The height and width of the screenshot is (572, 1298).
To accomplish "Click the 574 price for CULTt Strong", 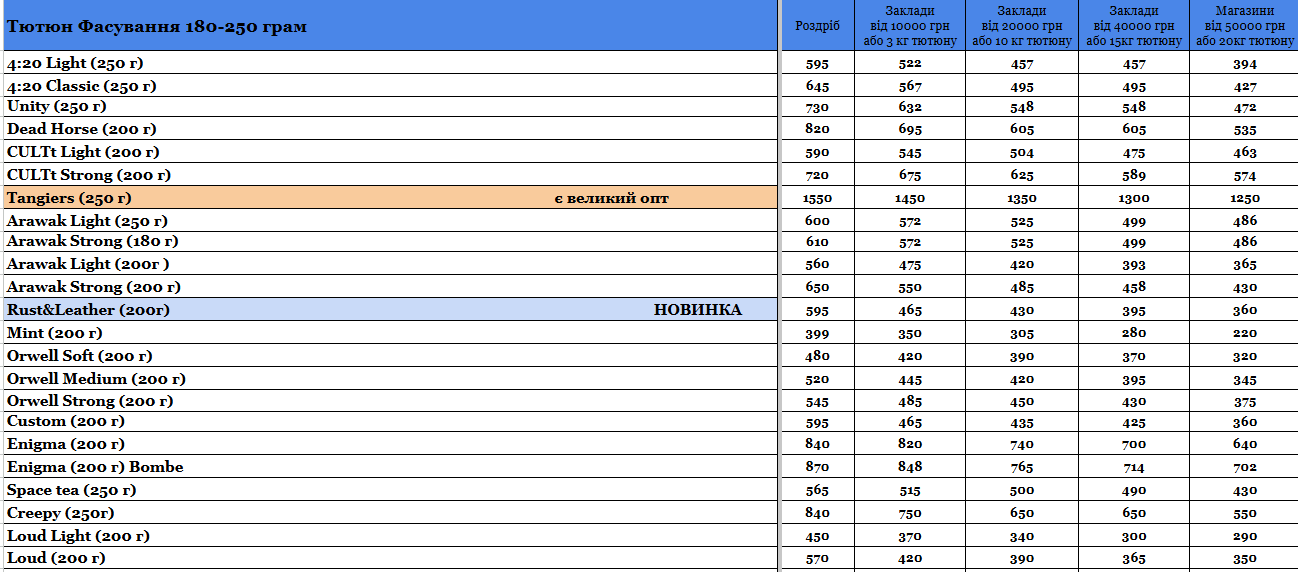I will pos(1245,176).
